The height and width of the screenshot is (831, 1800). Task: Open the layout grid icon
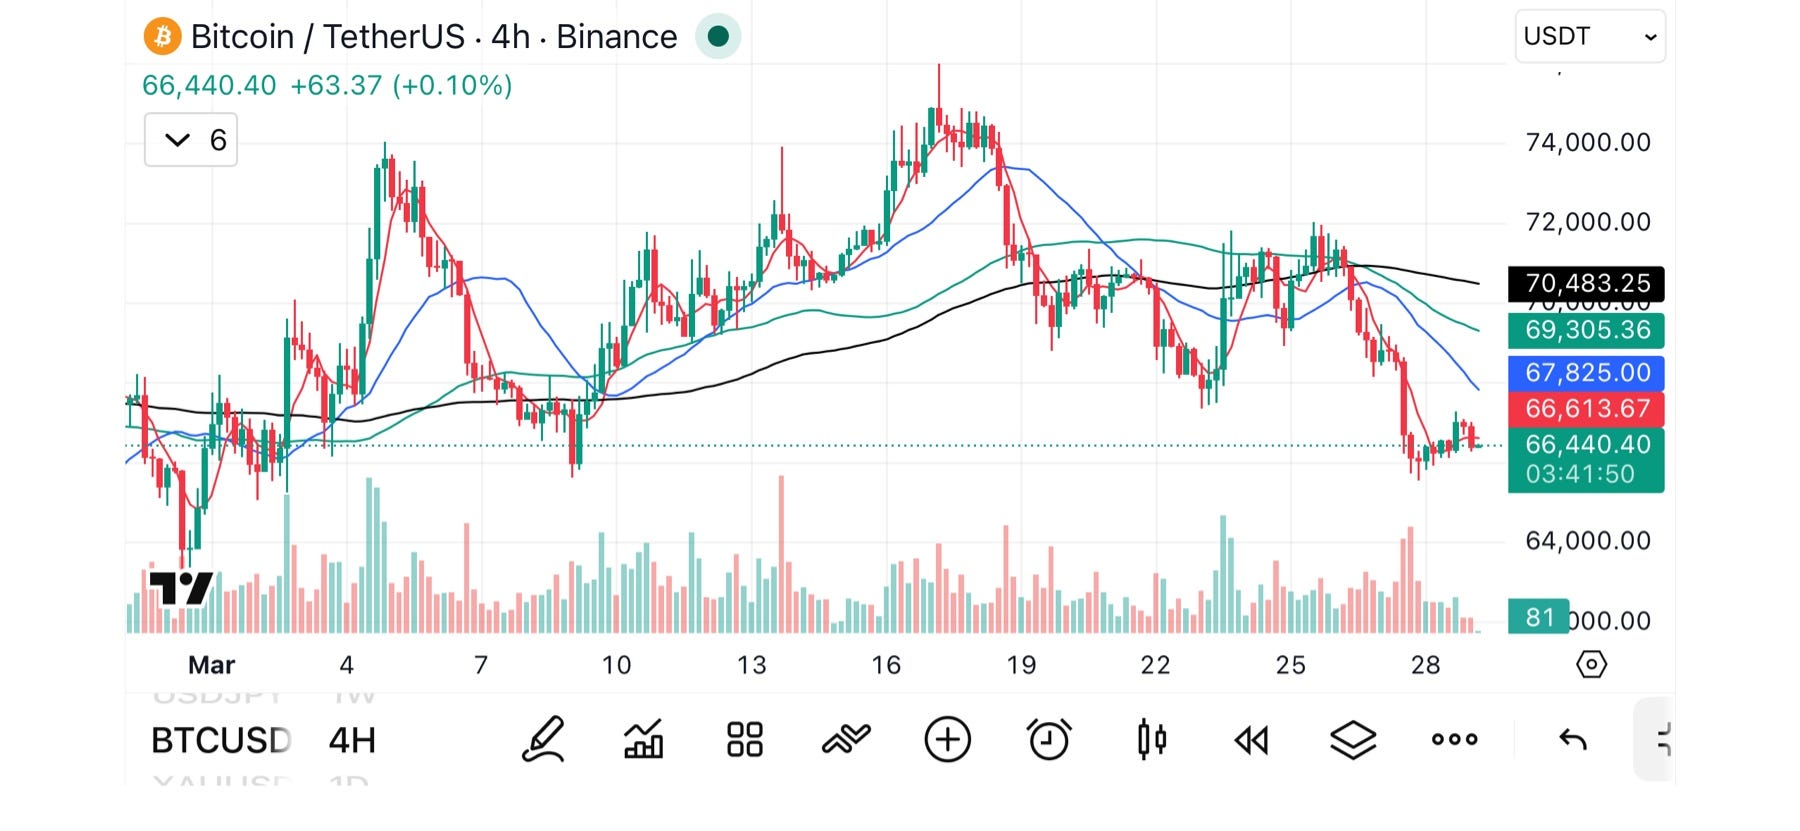pos(744,740)
